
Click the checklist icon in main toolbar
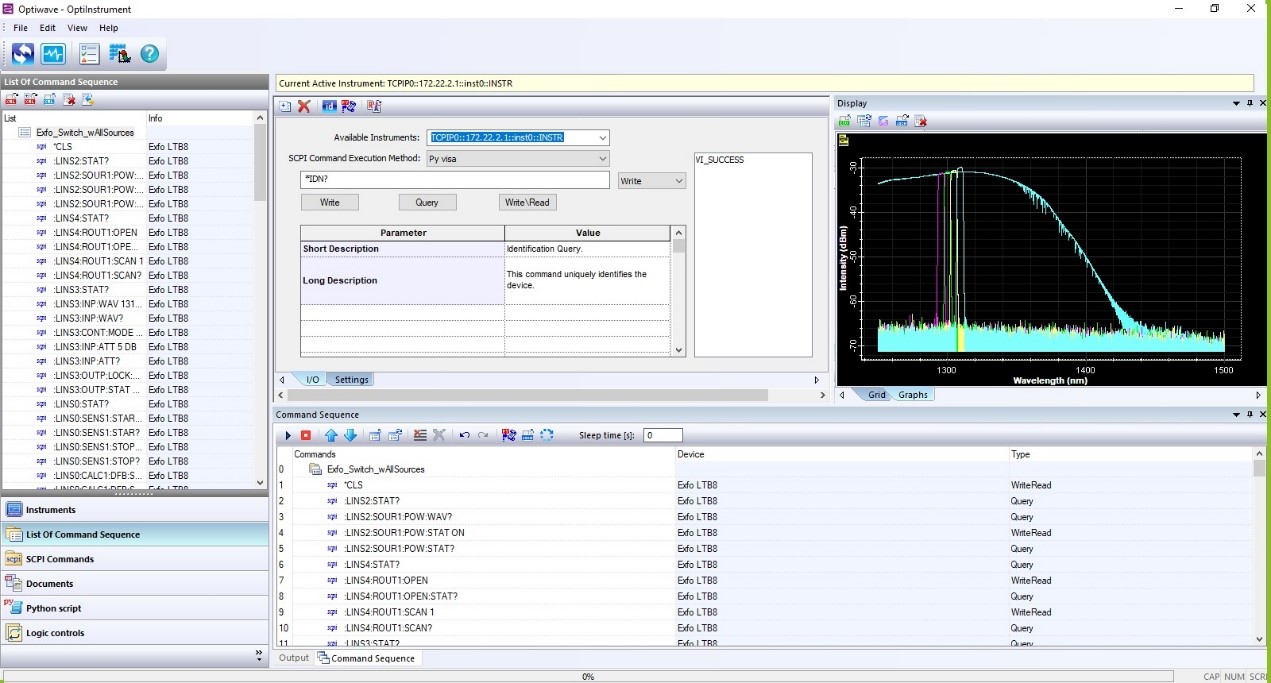[x=89, y=54]
